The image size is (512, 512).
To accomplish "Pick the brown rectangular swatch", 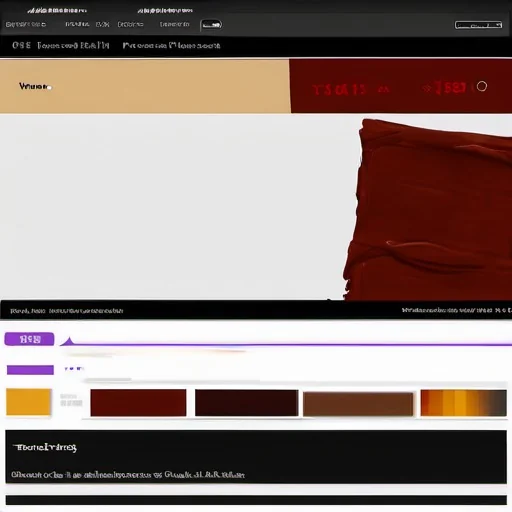I will [x=358, y=404].
